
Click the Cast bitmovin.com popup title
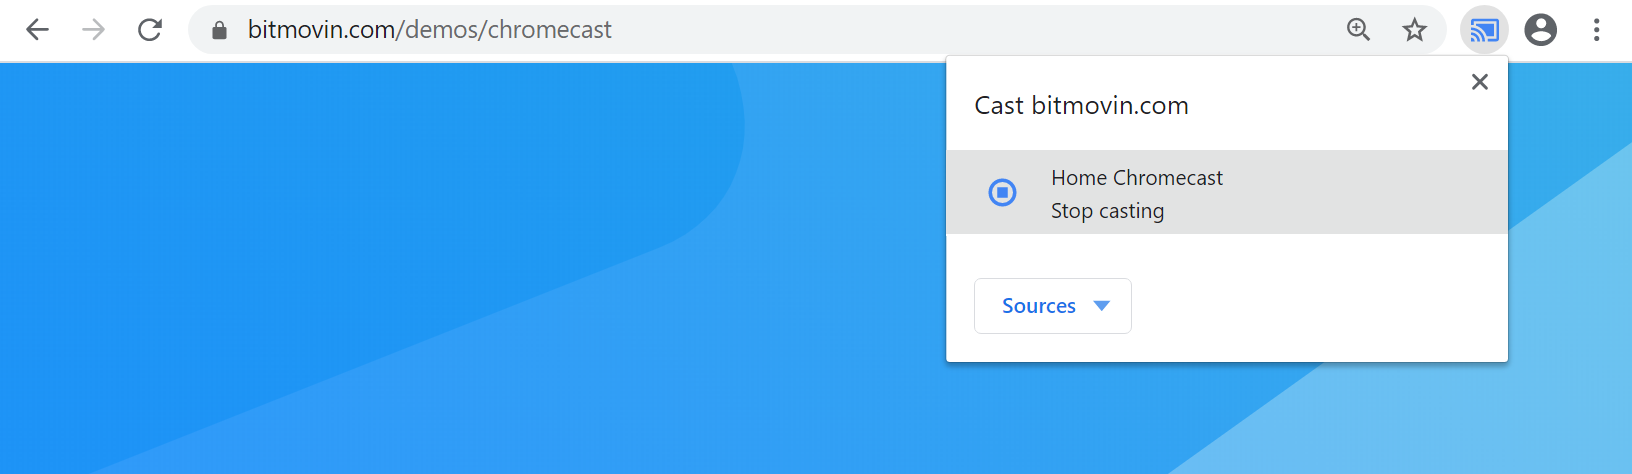tap(1082, 106)
